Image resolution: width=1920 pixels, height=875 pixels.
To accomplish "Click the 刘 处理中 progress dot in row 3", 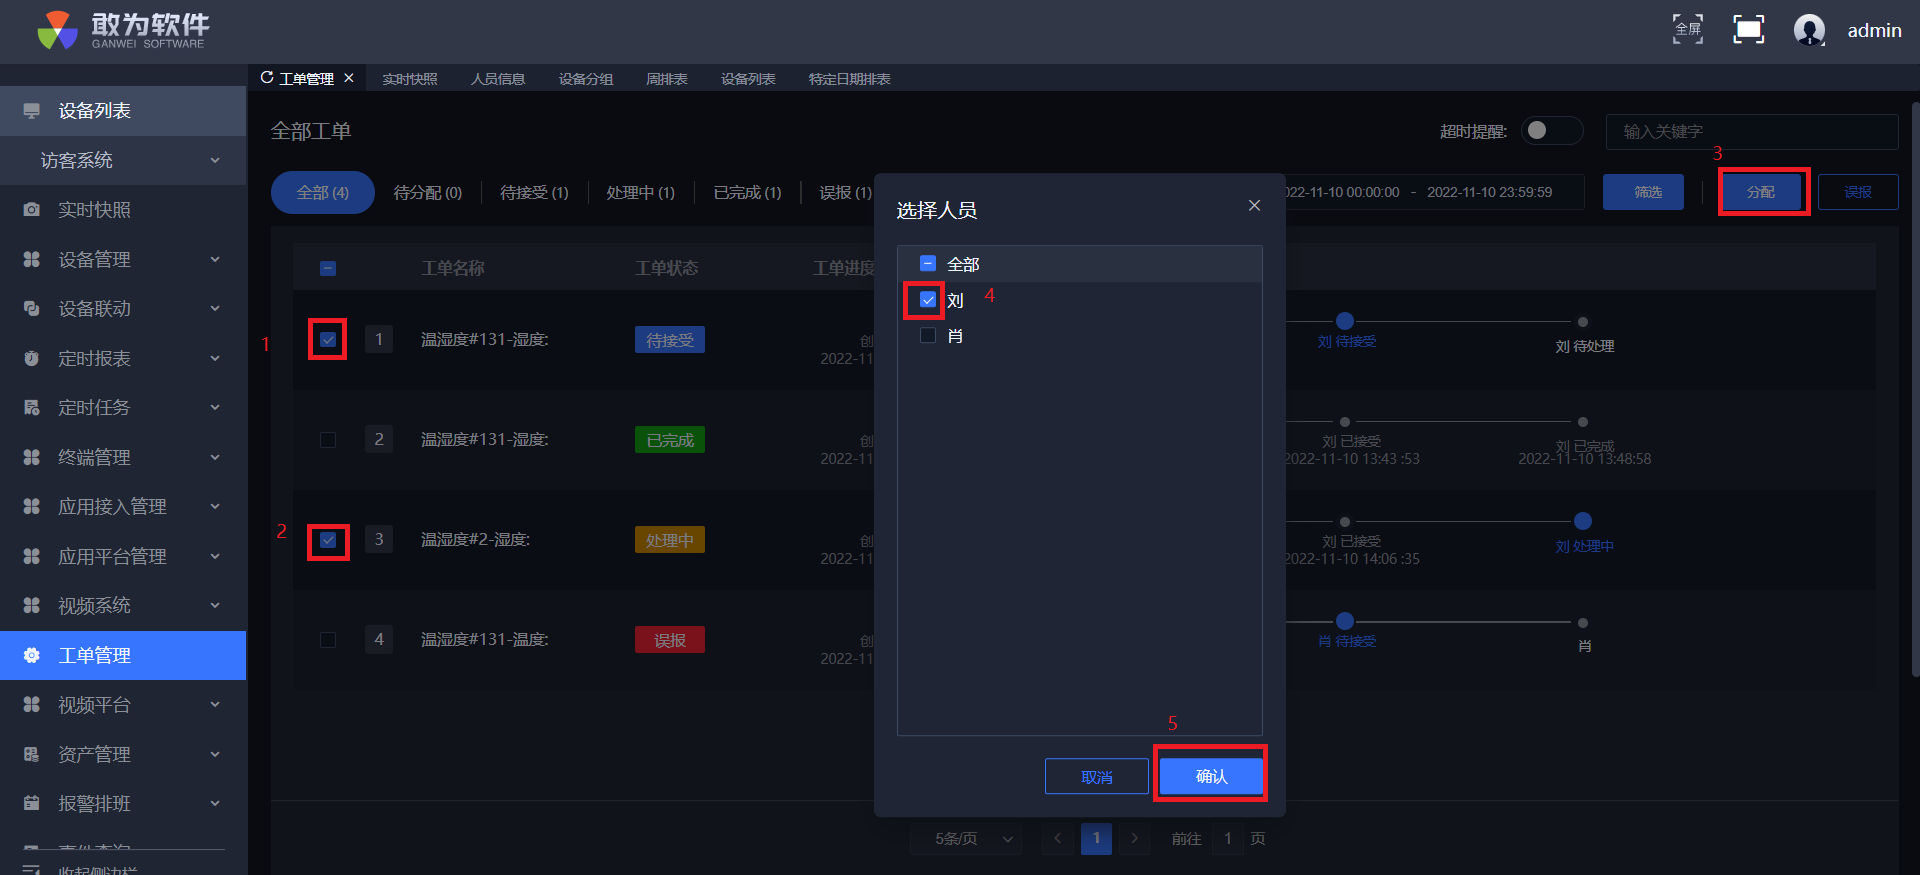I will 1583,521.
